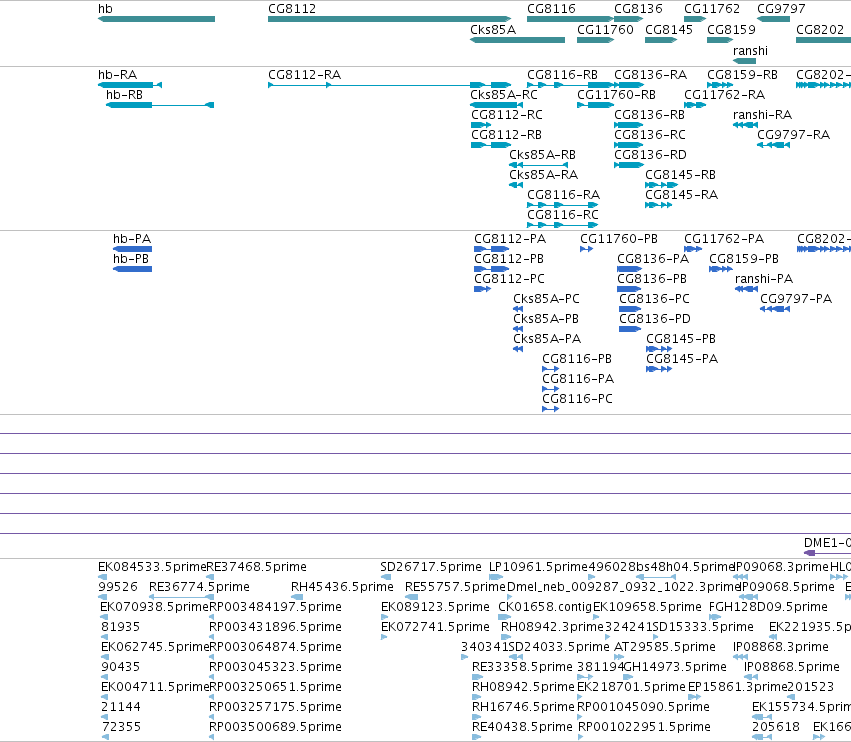
Task: Select the CG8116-RA transcript
Action: click(562, 205)
